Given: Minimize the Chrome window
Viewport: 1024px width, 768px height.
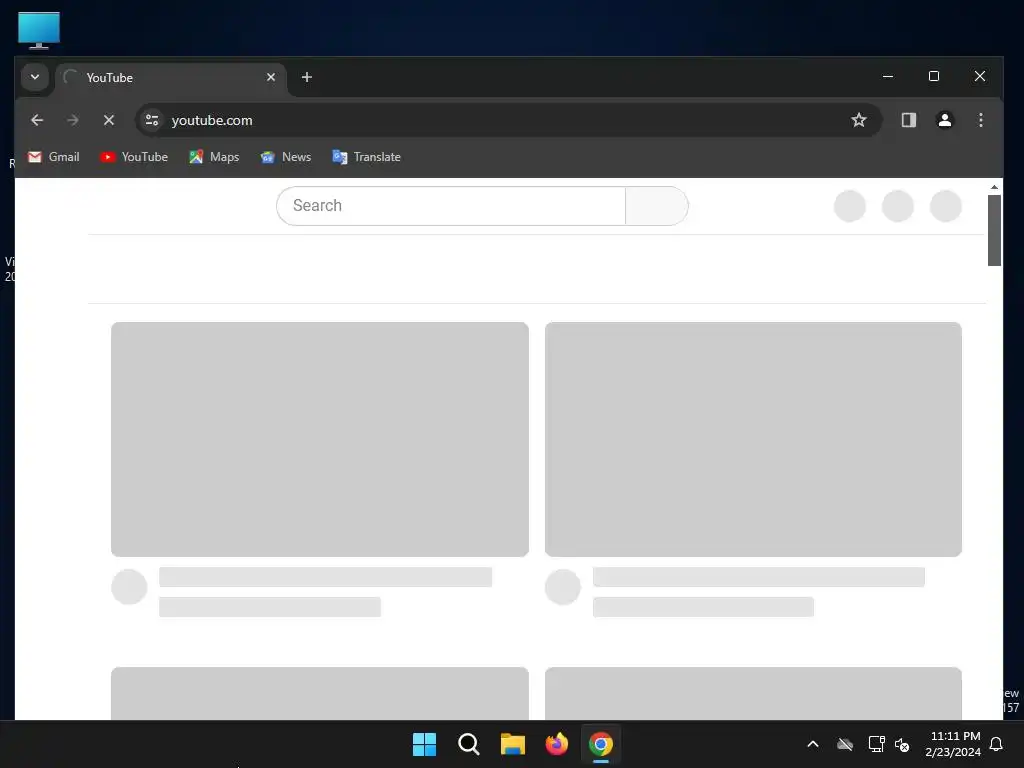Looking at the screenshot, I should pyautogui.click(x=888, y=76).
